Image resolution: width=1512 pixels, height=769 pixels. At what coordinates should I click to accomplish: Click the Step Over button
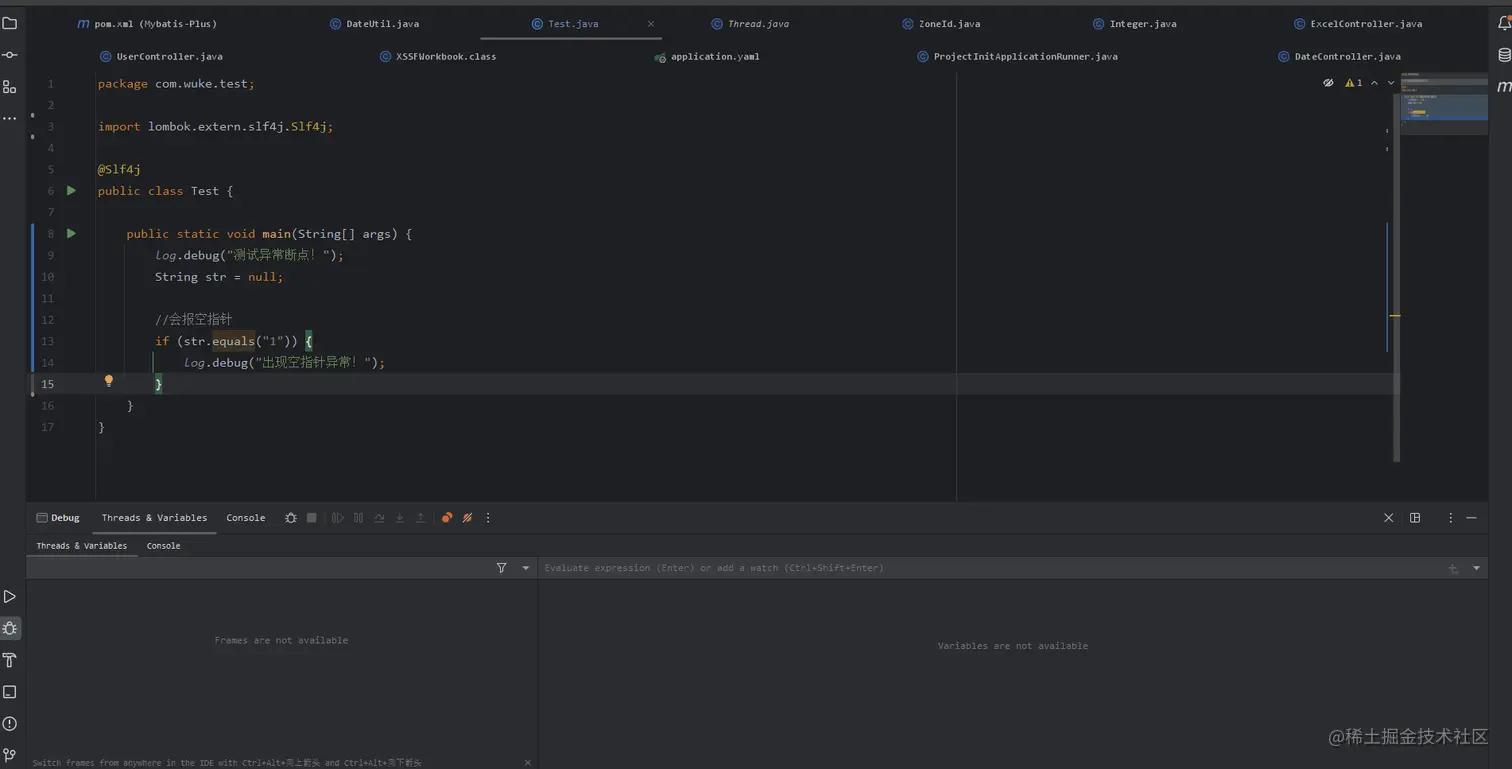pos(379,518)
